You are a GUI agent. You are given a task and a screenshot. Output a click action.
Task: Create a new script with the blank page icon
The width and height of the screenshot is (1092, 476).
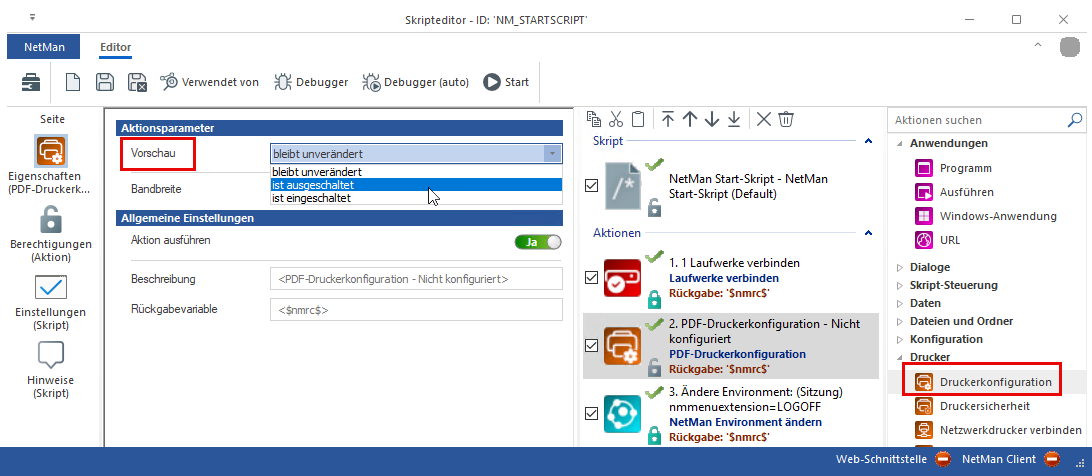coord(73,82)
